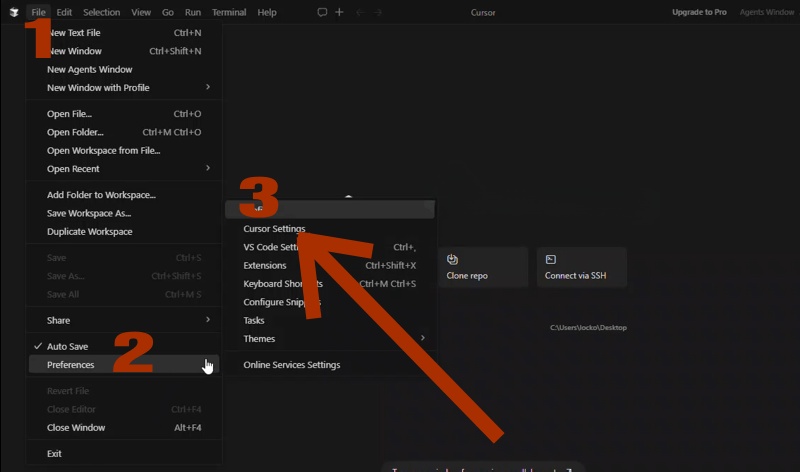This screenshot has height=472, width=800.
Task: Open the Edit menu
Action: [64, 12]
